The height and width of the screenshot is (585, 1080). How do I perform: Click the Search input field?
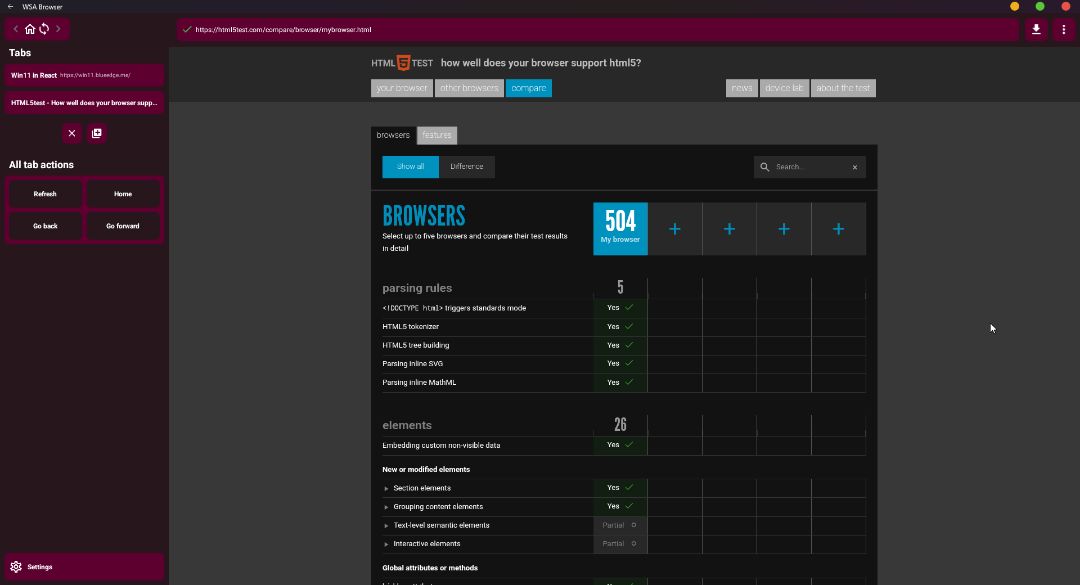[811, 167]
